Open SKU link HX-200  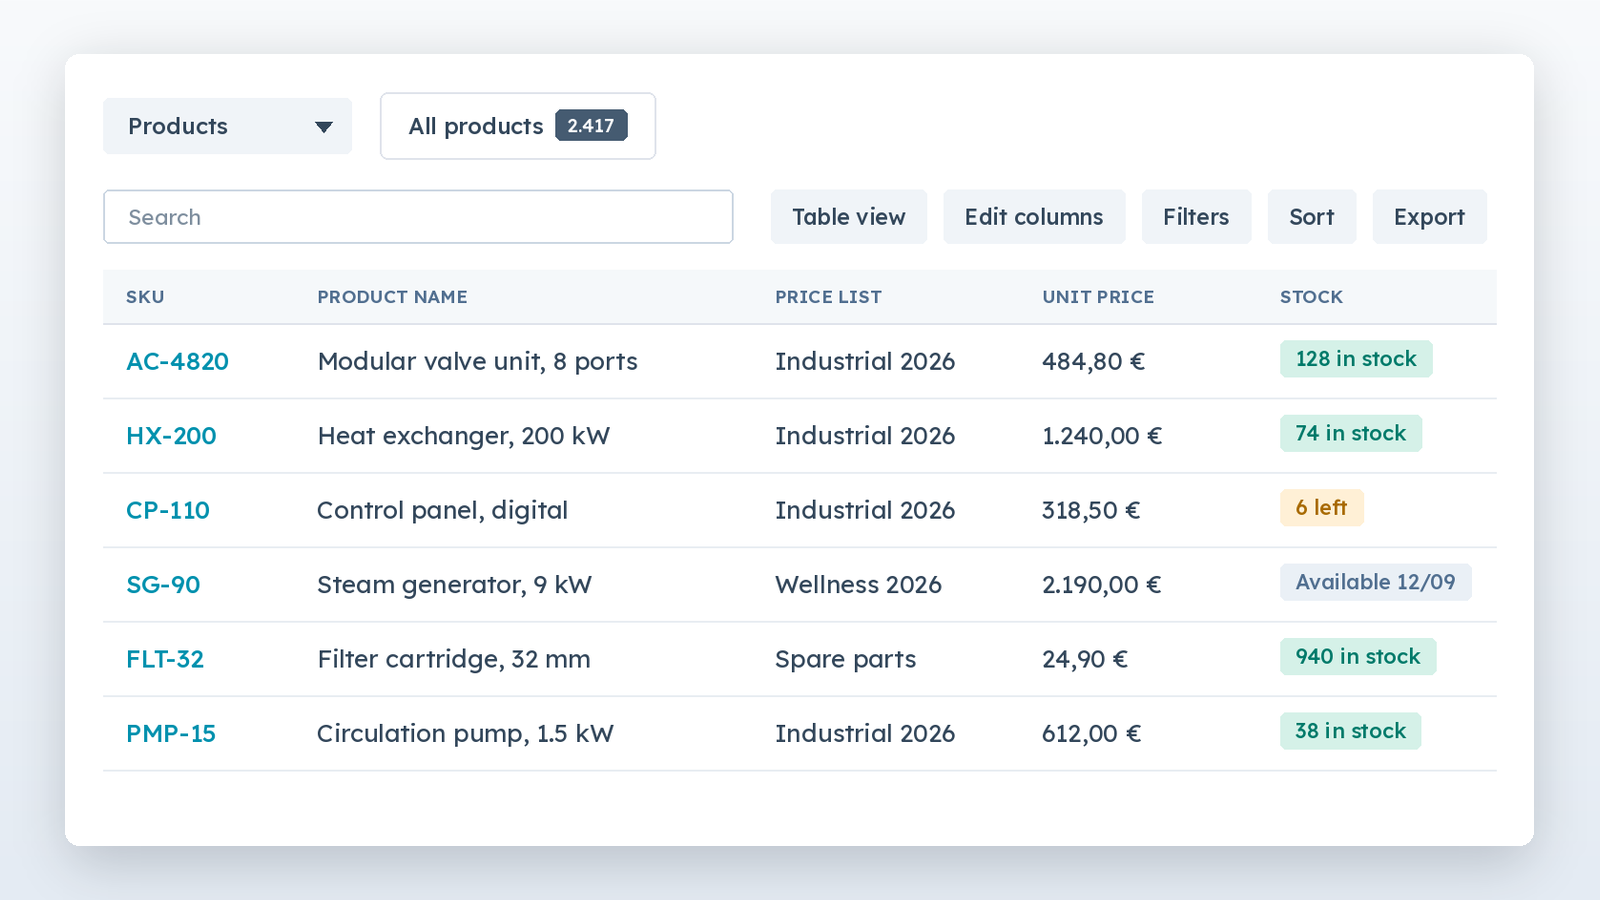(x=171, y=436)
